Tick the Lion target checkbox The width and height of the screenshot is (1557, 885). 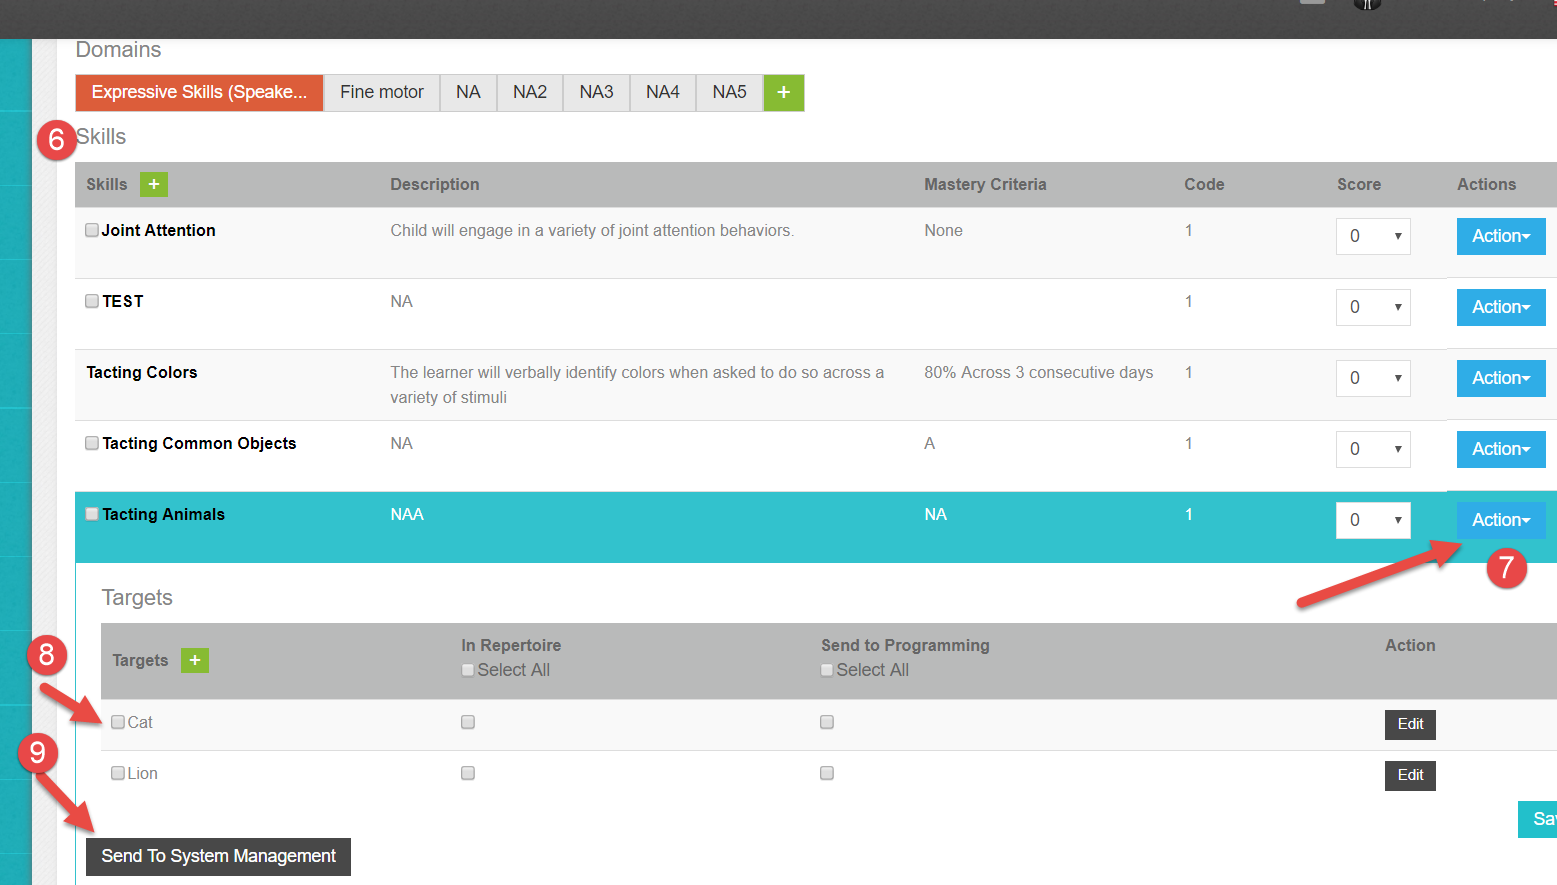(118, 773)
